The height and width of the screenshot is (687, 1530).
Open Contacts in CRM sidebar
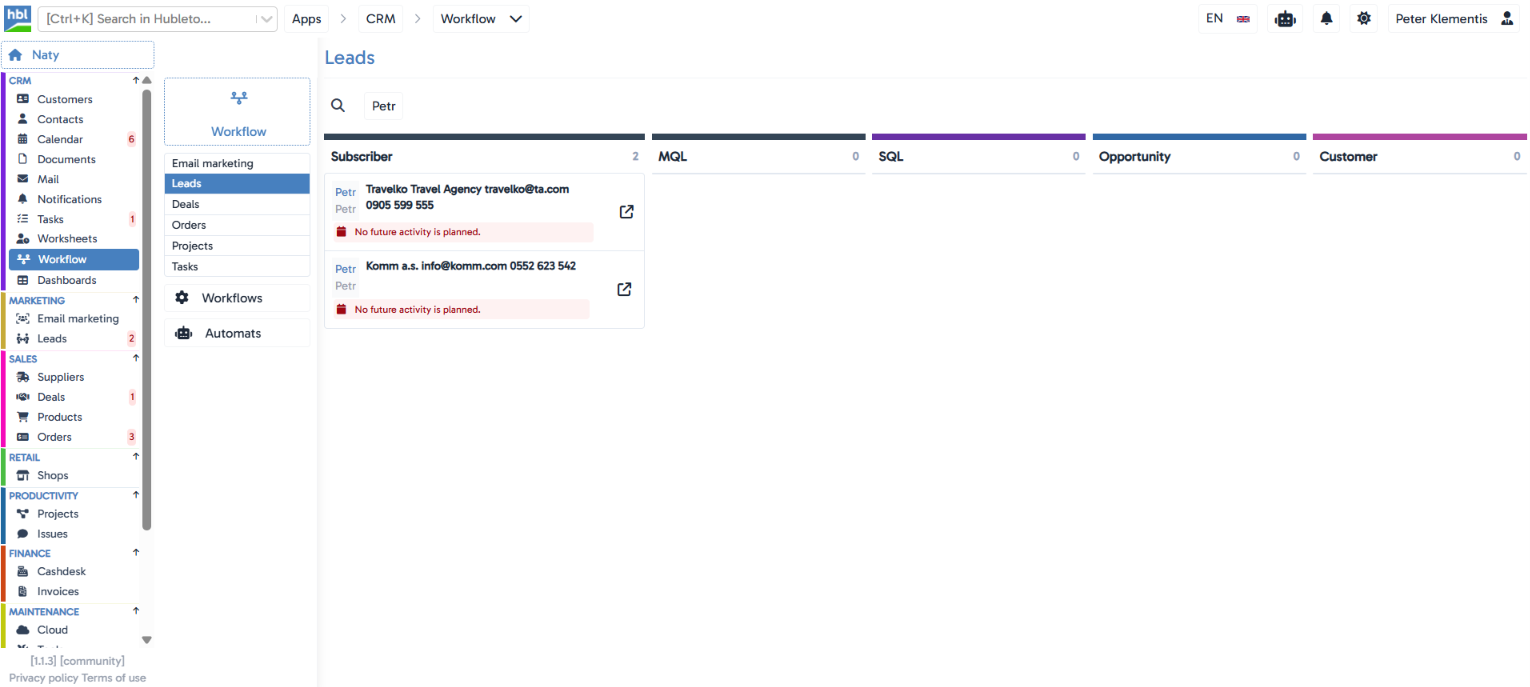74,119
